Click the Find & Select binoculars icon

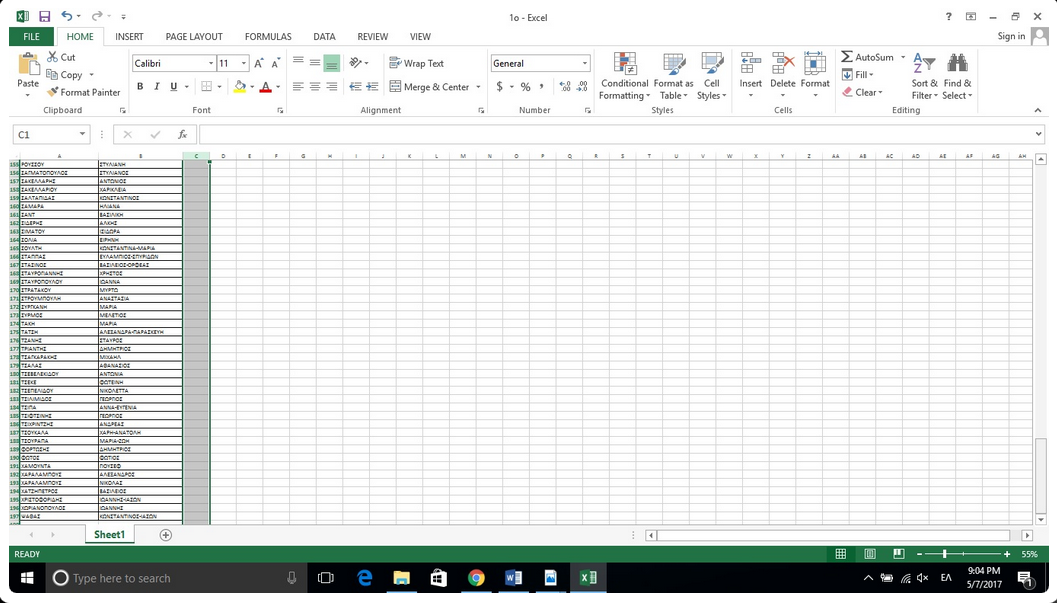click(x=957, y=65)
